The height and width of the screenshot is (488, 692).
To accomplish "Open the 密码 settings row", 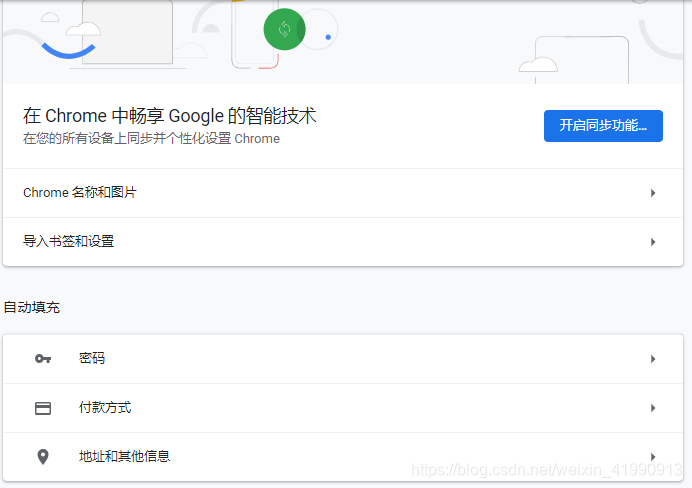I will 343,359.
